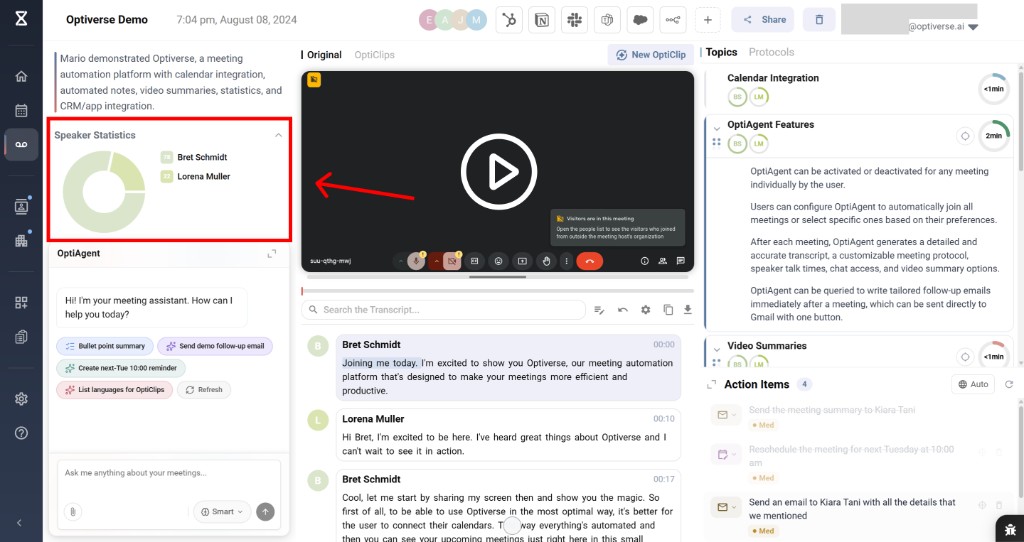The height and width of the screenshot is (542, 1024).
Task: Refresh the Action Items list
Action: (1009, 384)
